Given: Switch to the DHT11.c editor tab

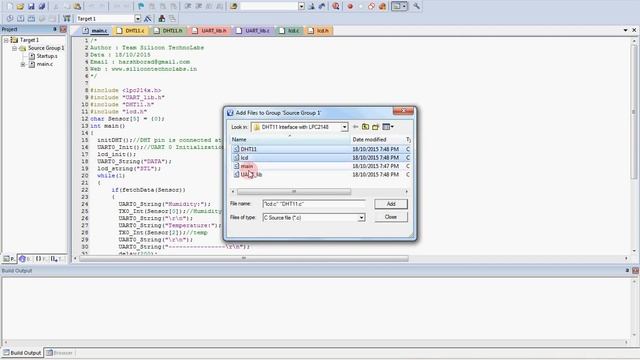Looking at the screenshot, I should [x=130, y=31].
